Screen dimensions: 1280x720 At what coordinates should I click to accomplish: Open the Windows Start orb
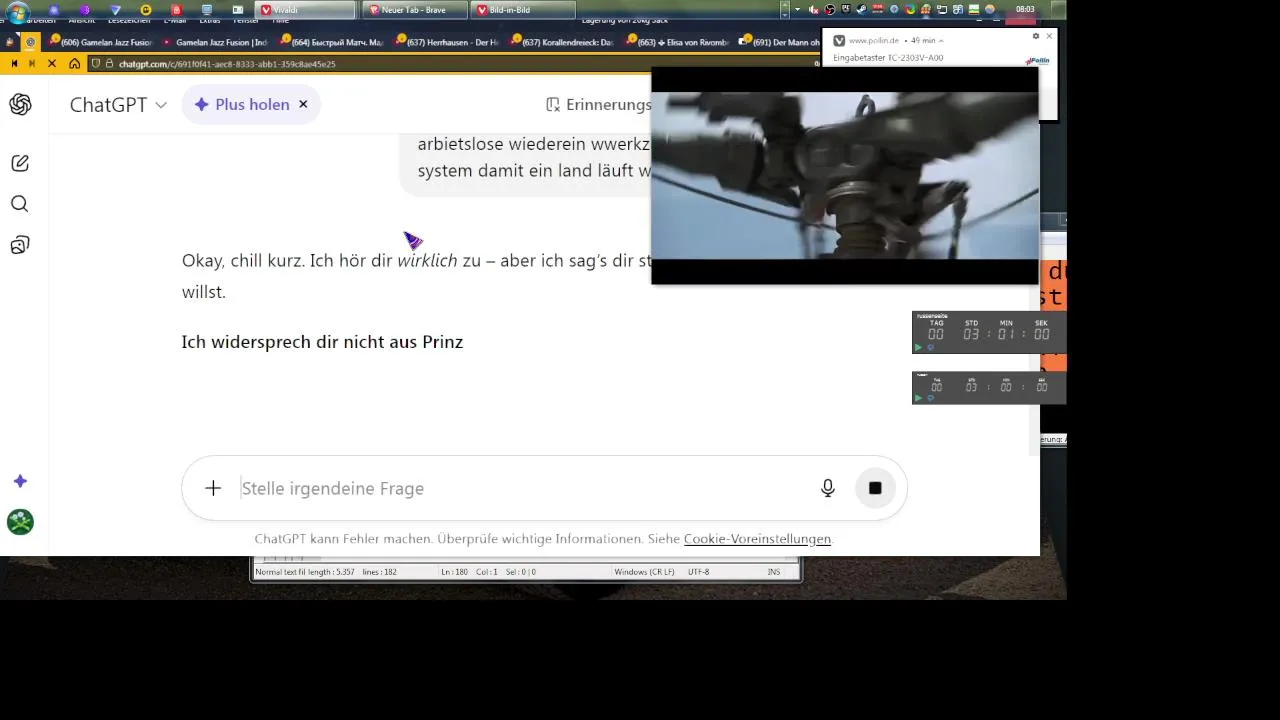coord(17,12)
